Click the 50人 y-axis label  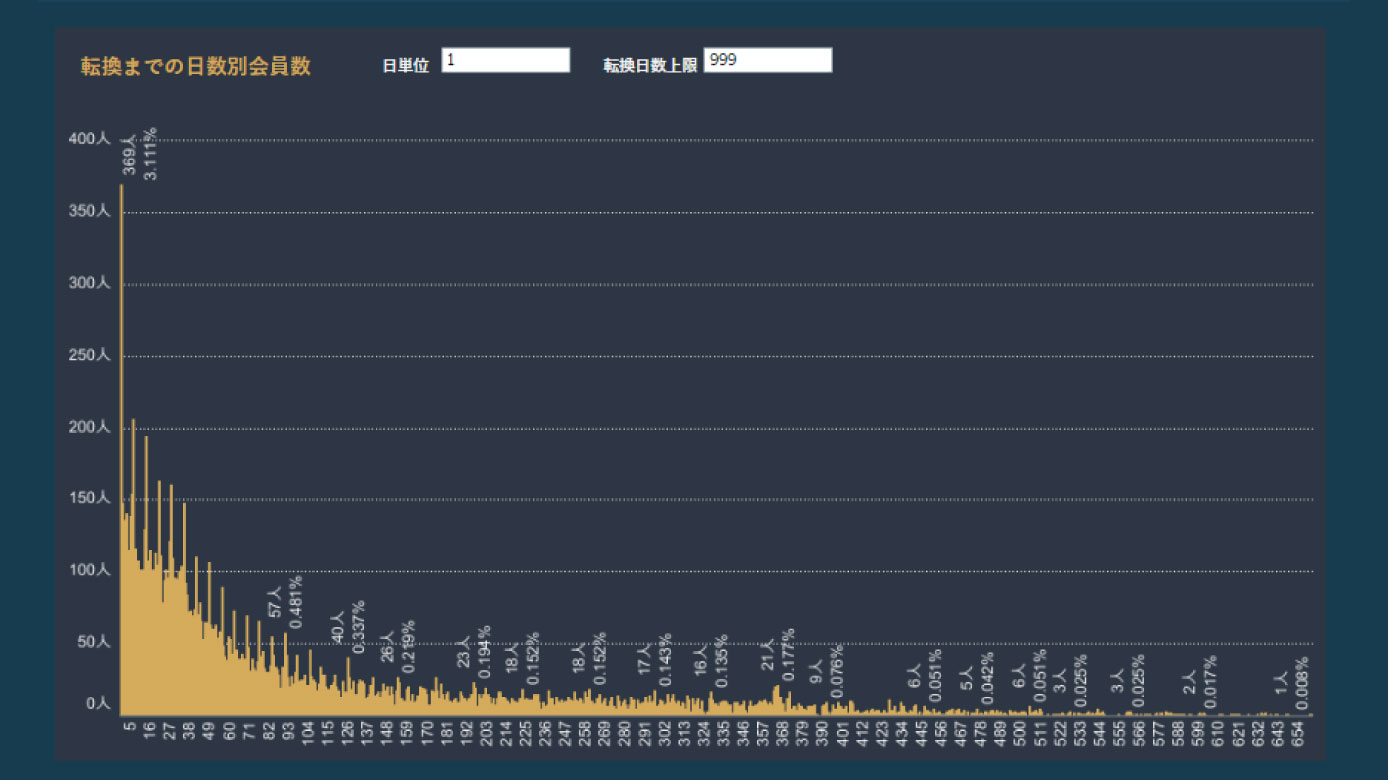(x=92, y=641)
